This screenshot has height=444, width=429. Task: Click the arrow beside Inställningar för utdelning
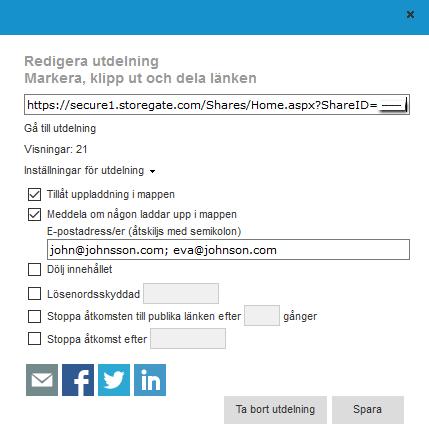152,171
